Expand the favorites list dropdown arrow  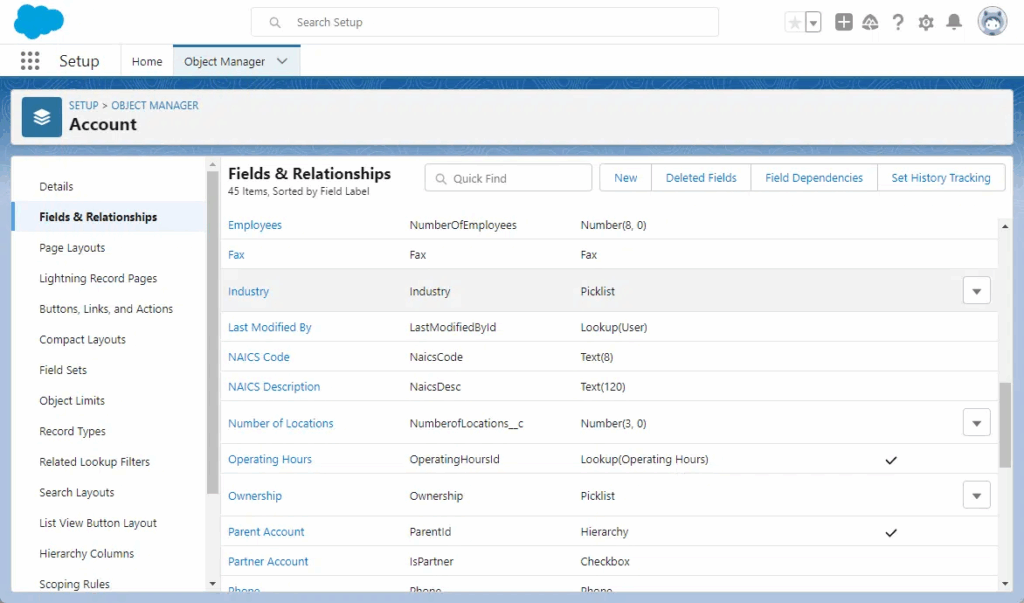[x=813, y=22]
